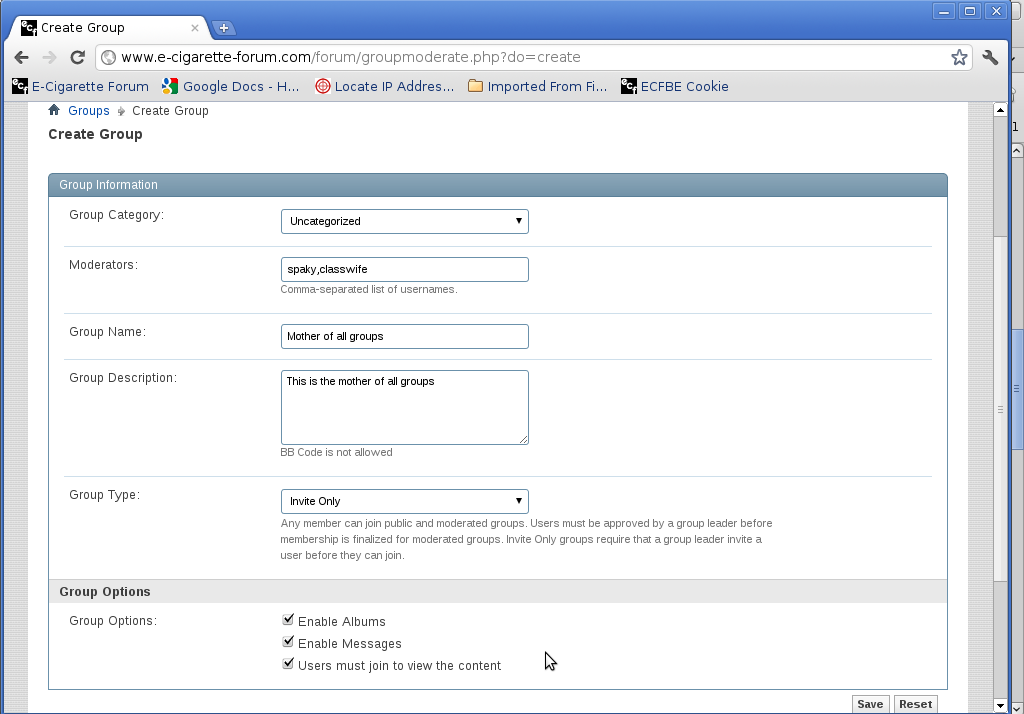This screenshot has height=714, width=1024.
Task: Click the page scrollbar down arrow
Action: coord(1000,706)
